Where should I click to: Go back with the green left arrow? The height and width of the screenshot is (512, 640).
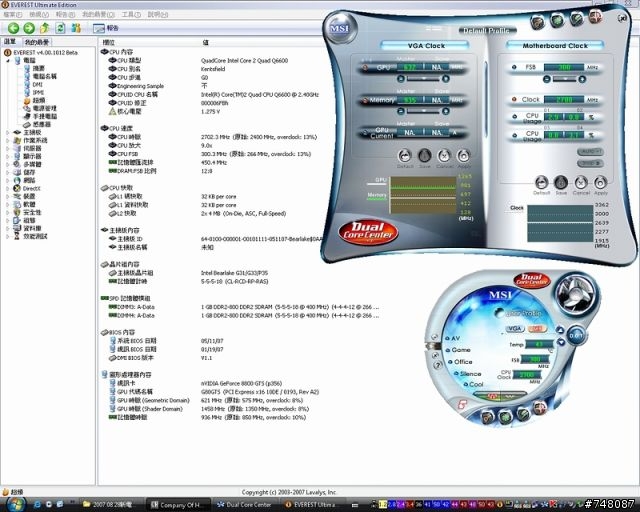(x=13, y=28)
